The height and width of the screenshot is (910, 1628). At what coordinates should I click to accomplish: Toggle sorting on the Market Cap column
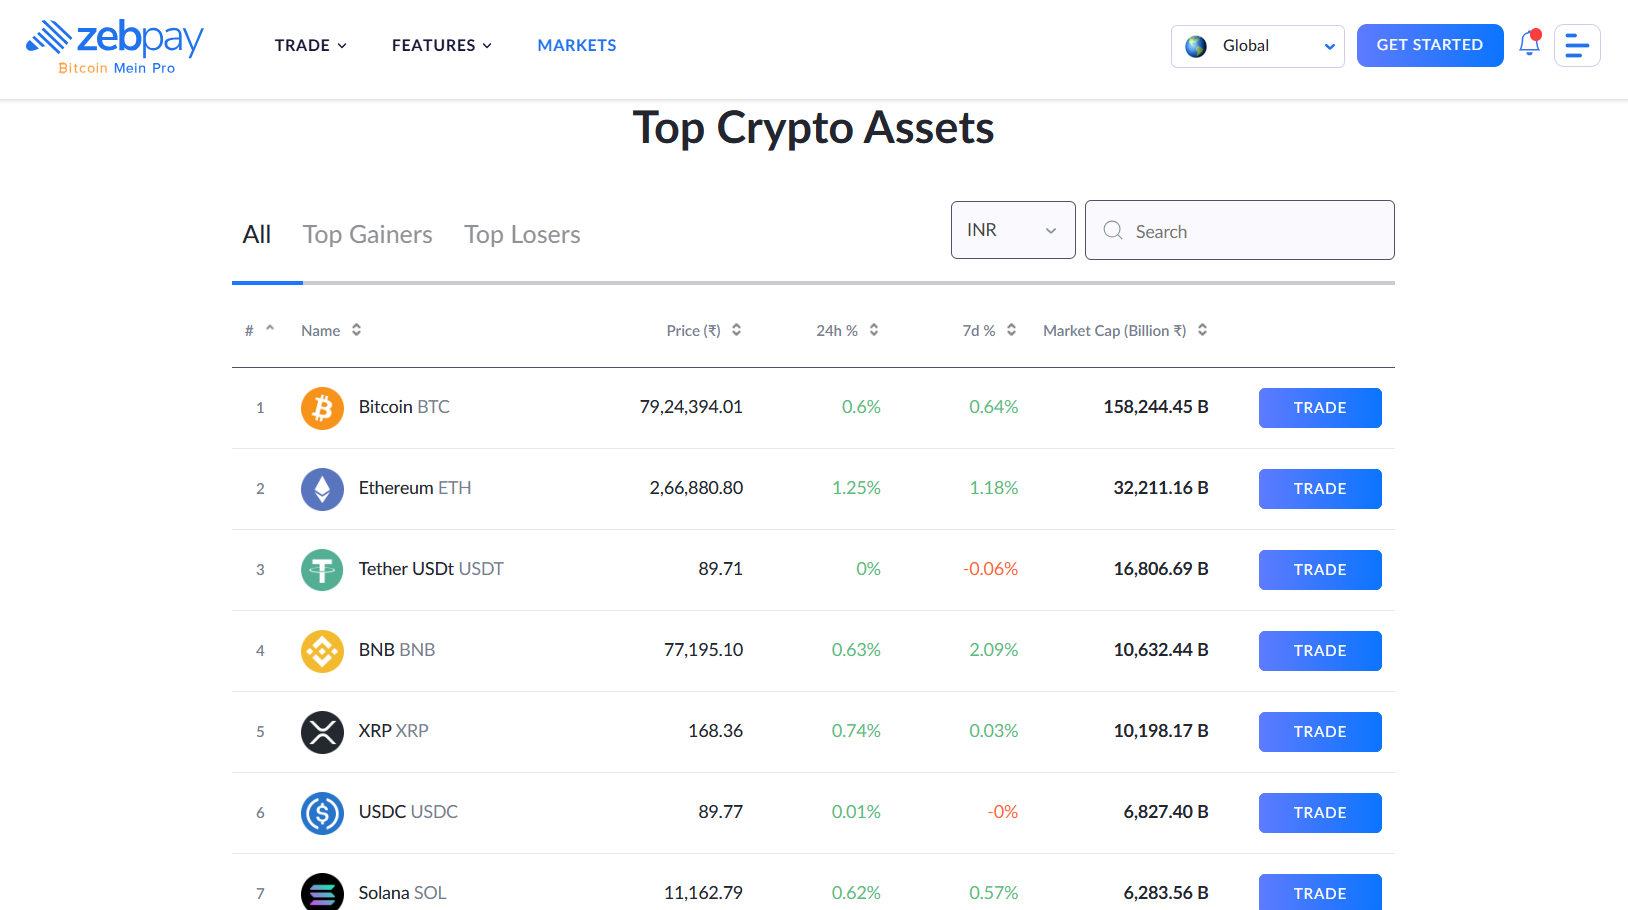[x=1202, y=329]
